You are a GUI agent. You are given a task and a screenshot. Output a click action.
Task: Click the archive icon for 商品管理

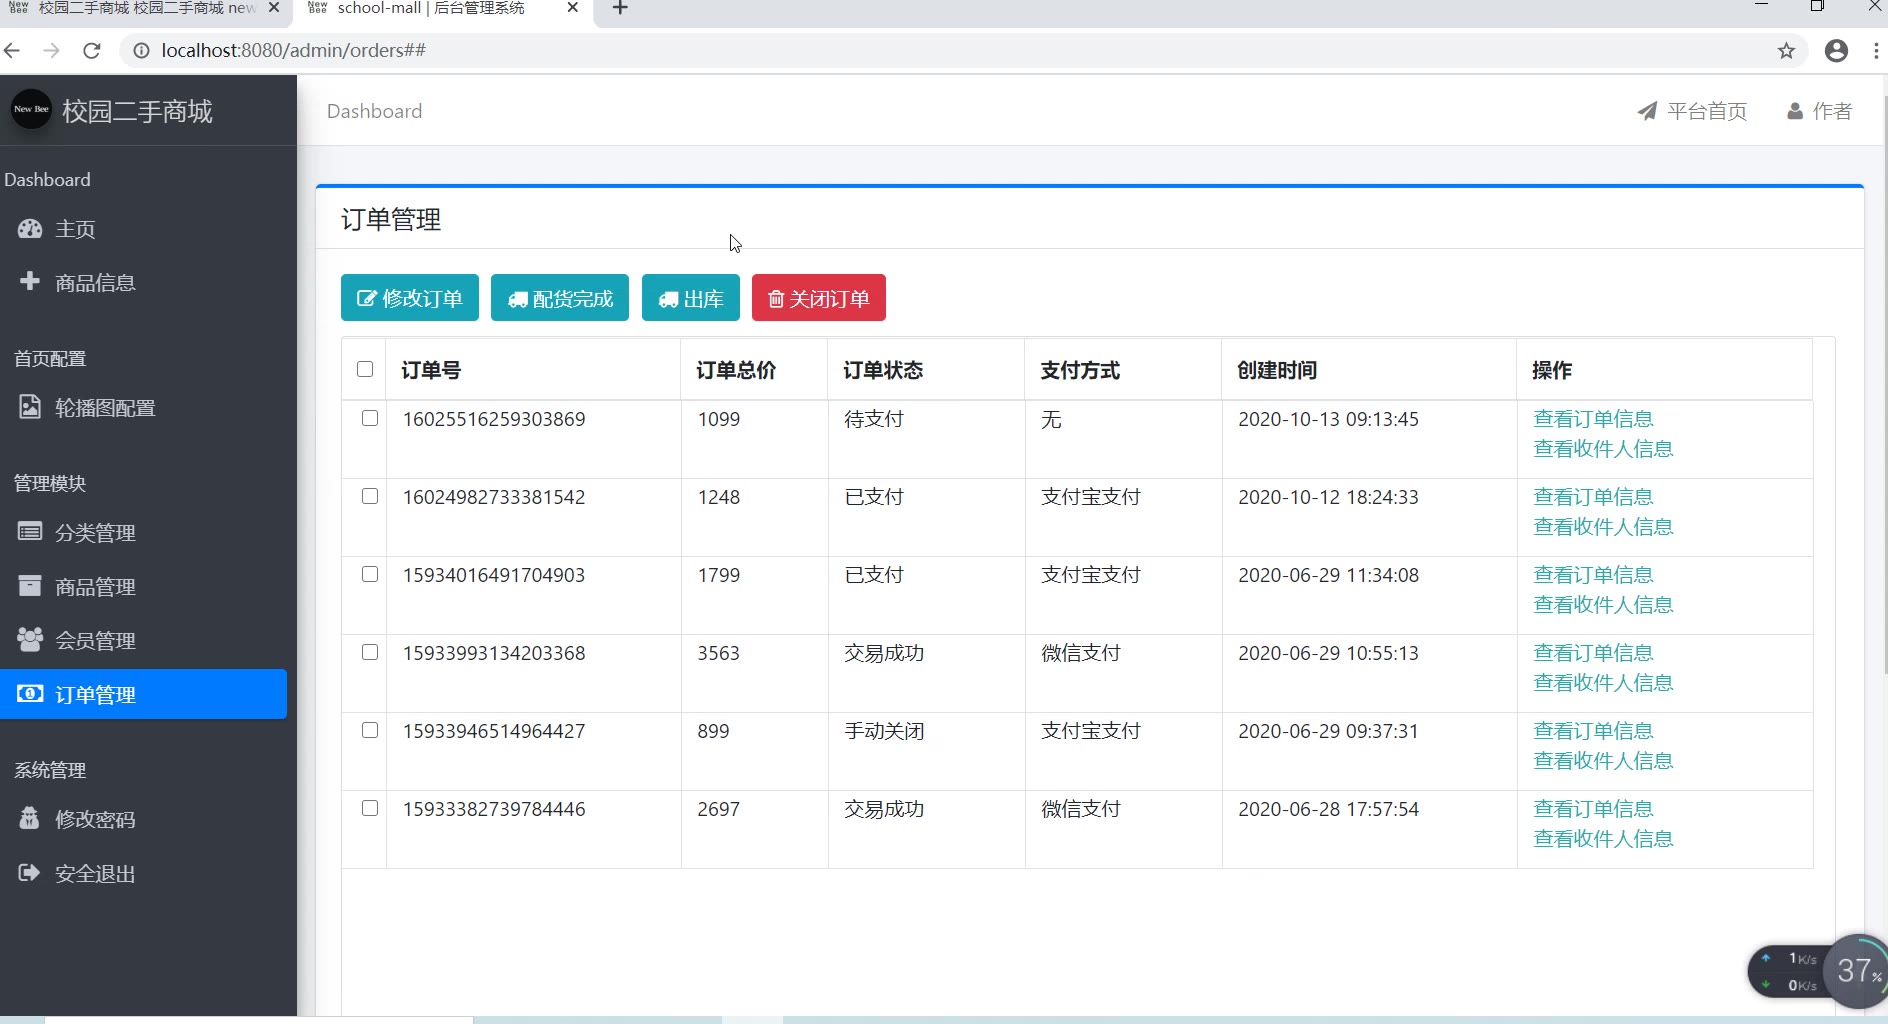[x=30, y=586]
